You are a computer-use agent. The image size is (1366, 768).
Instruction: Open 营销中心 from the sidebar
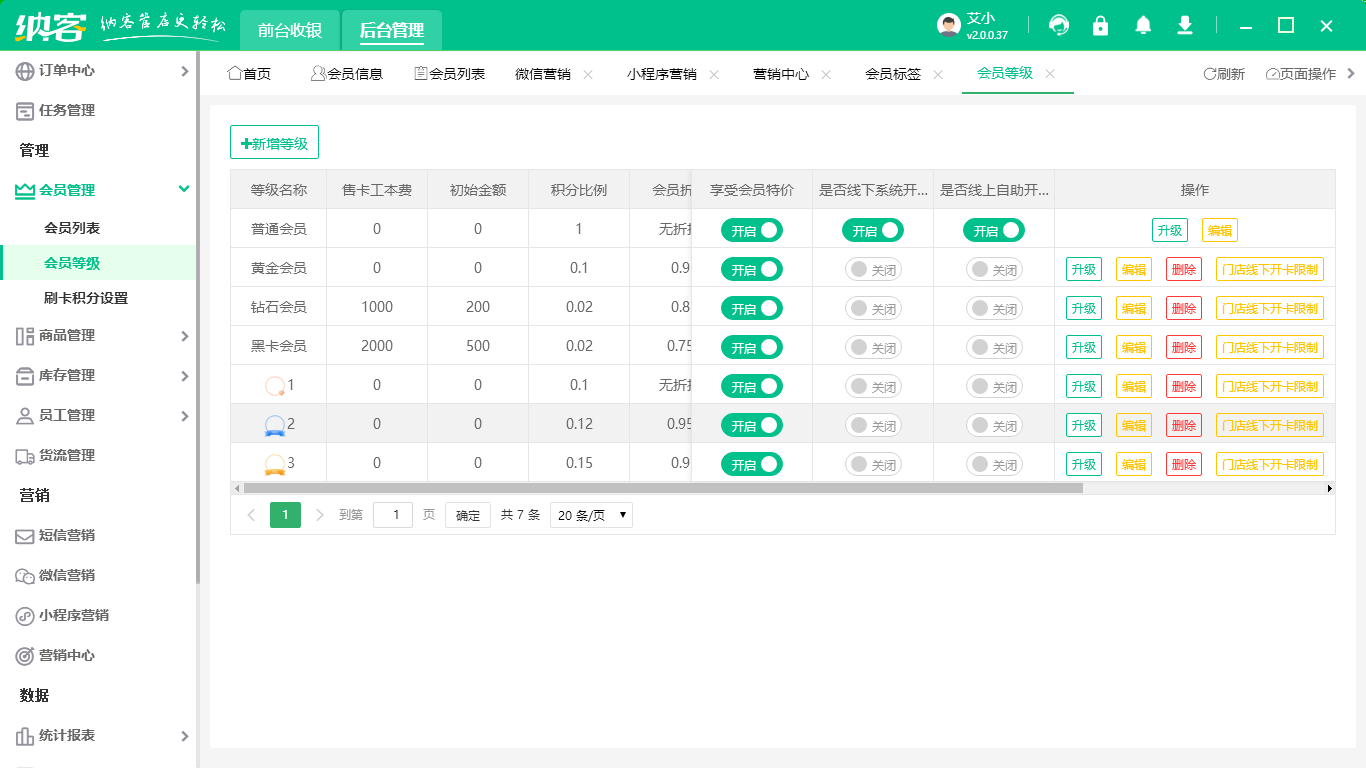pyautogui.click(x=66, y=655)
